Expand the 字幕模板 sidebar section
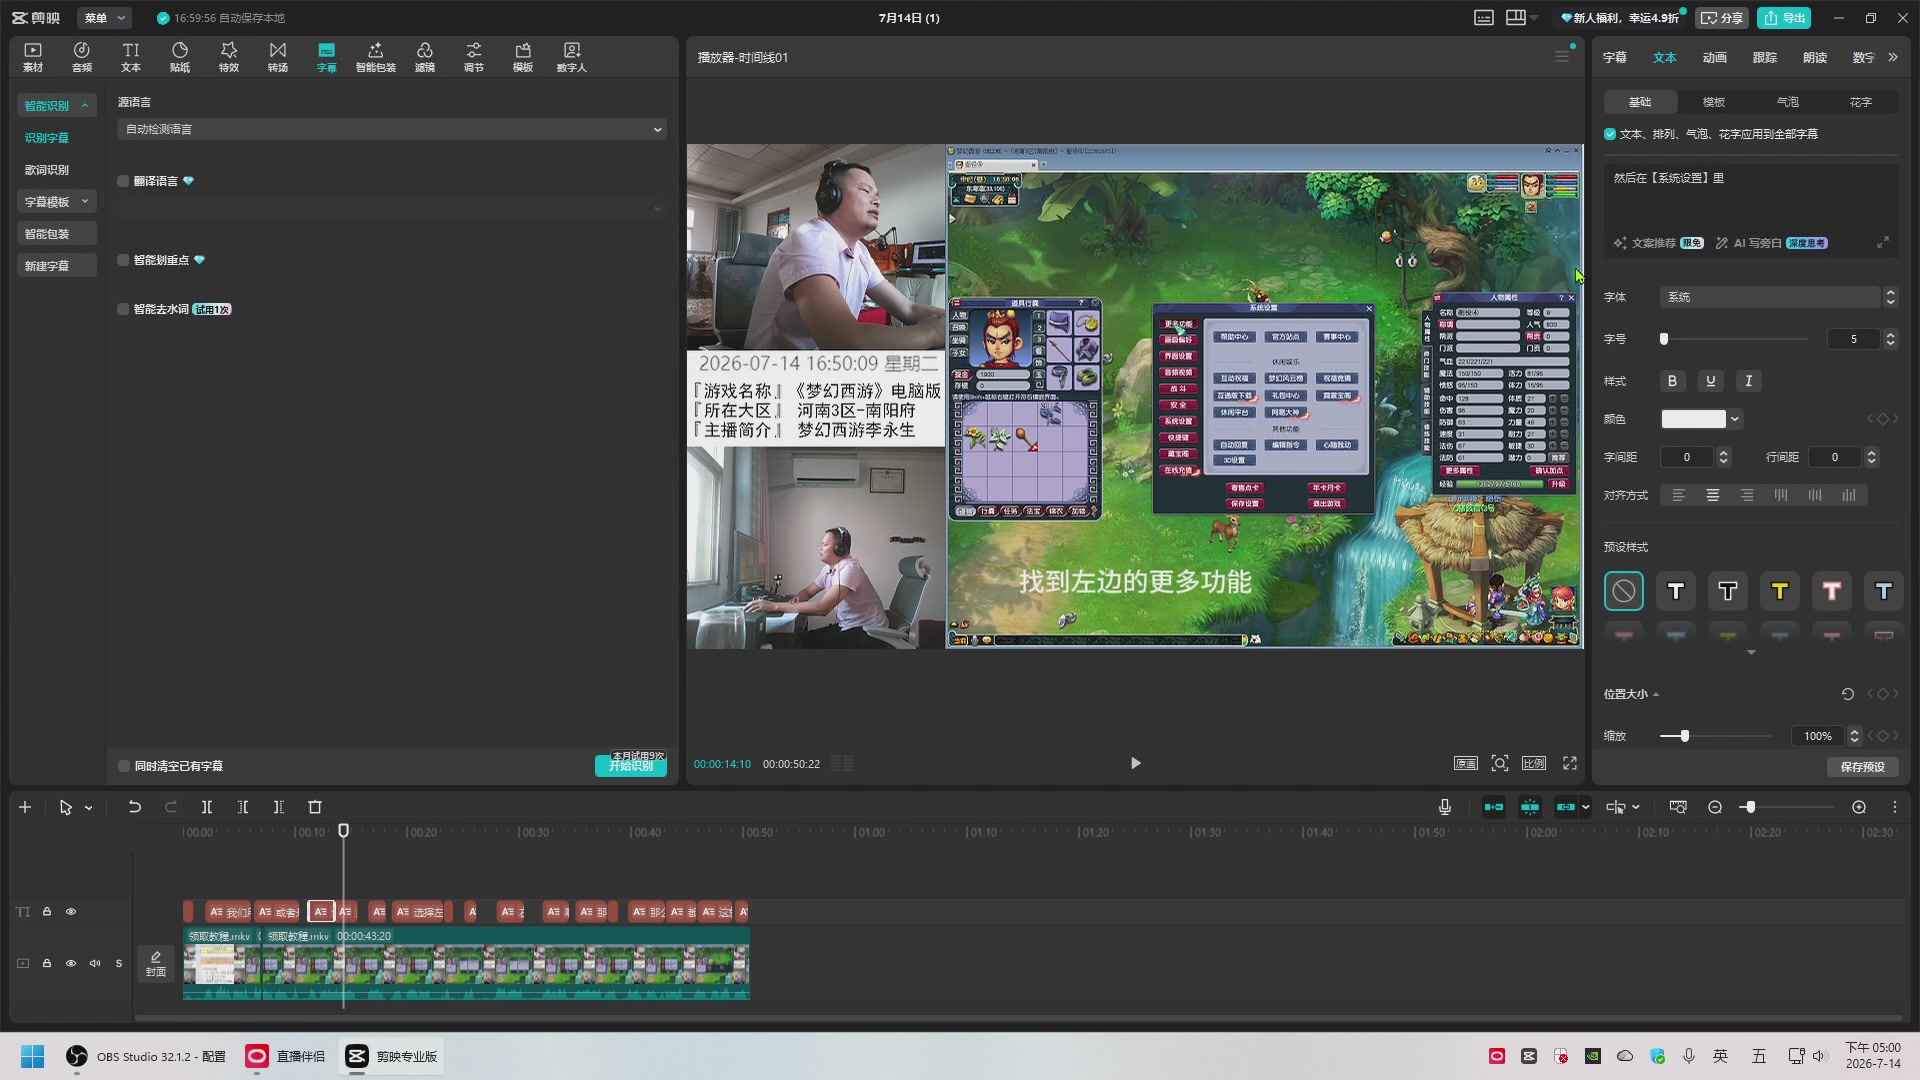1920x1080 pixels. (x=56, y=202)
